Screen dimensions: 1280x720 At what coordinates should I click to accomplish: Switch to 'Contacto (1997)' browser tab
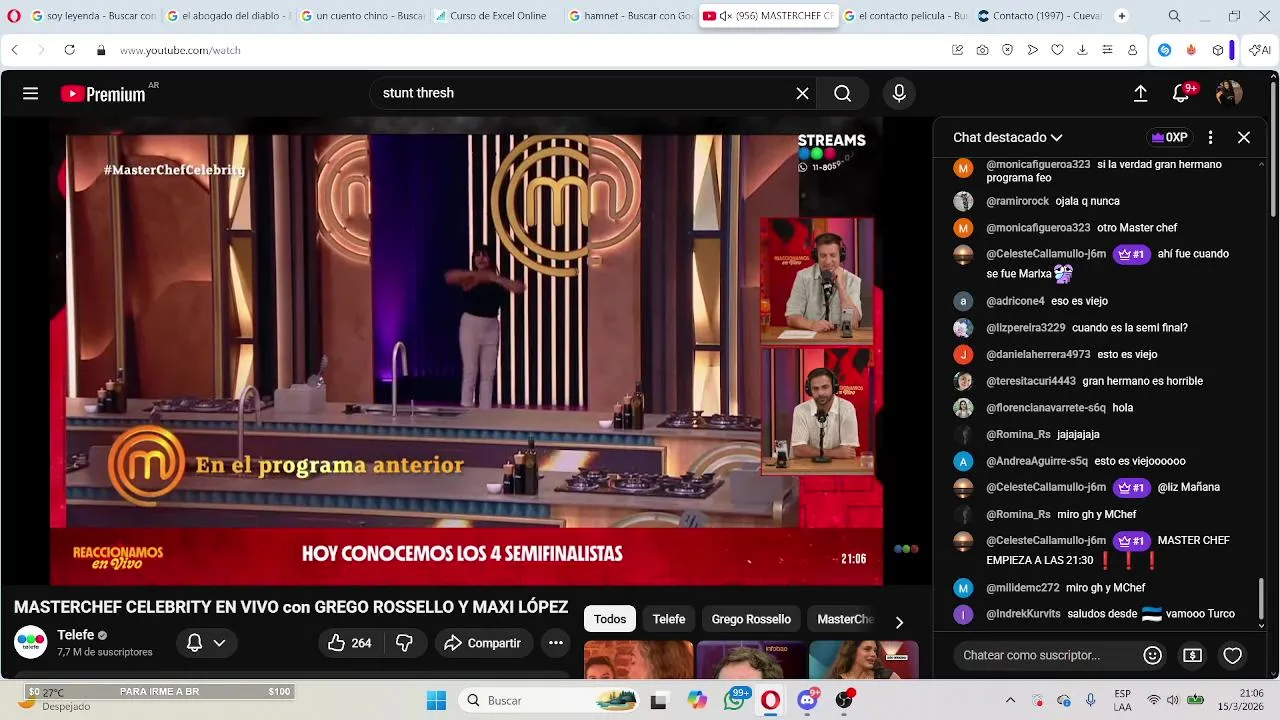1040,16
